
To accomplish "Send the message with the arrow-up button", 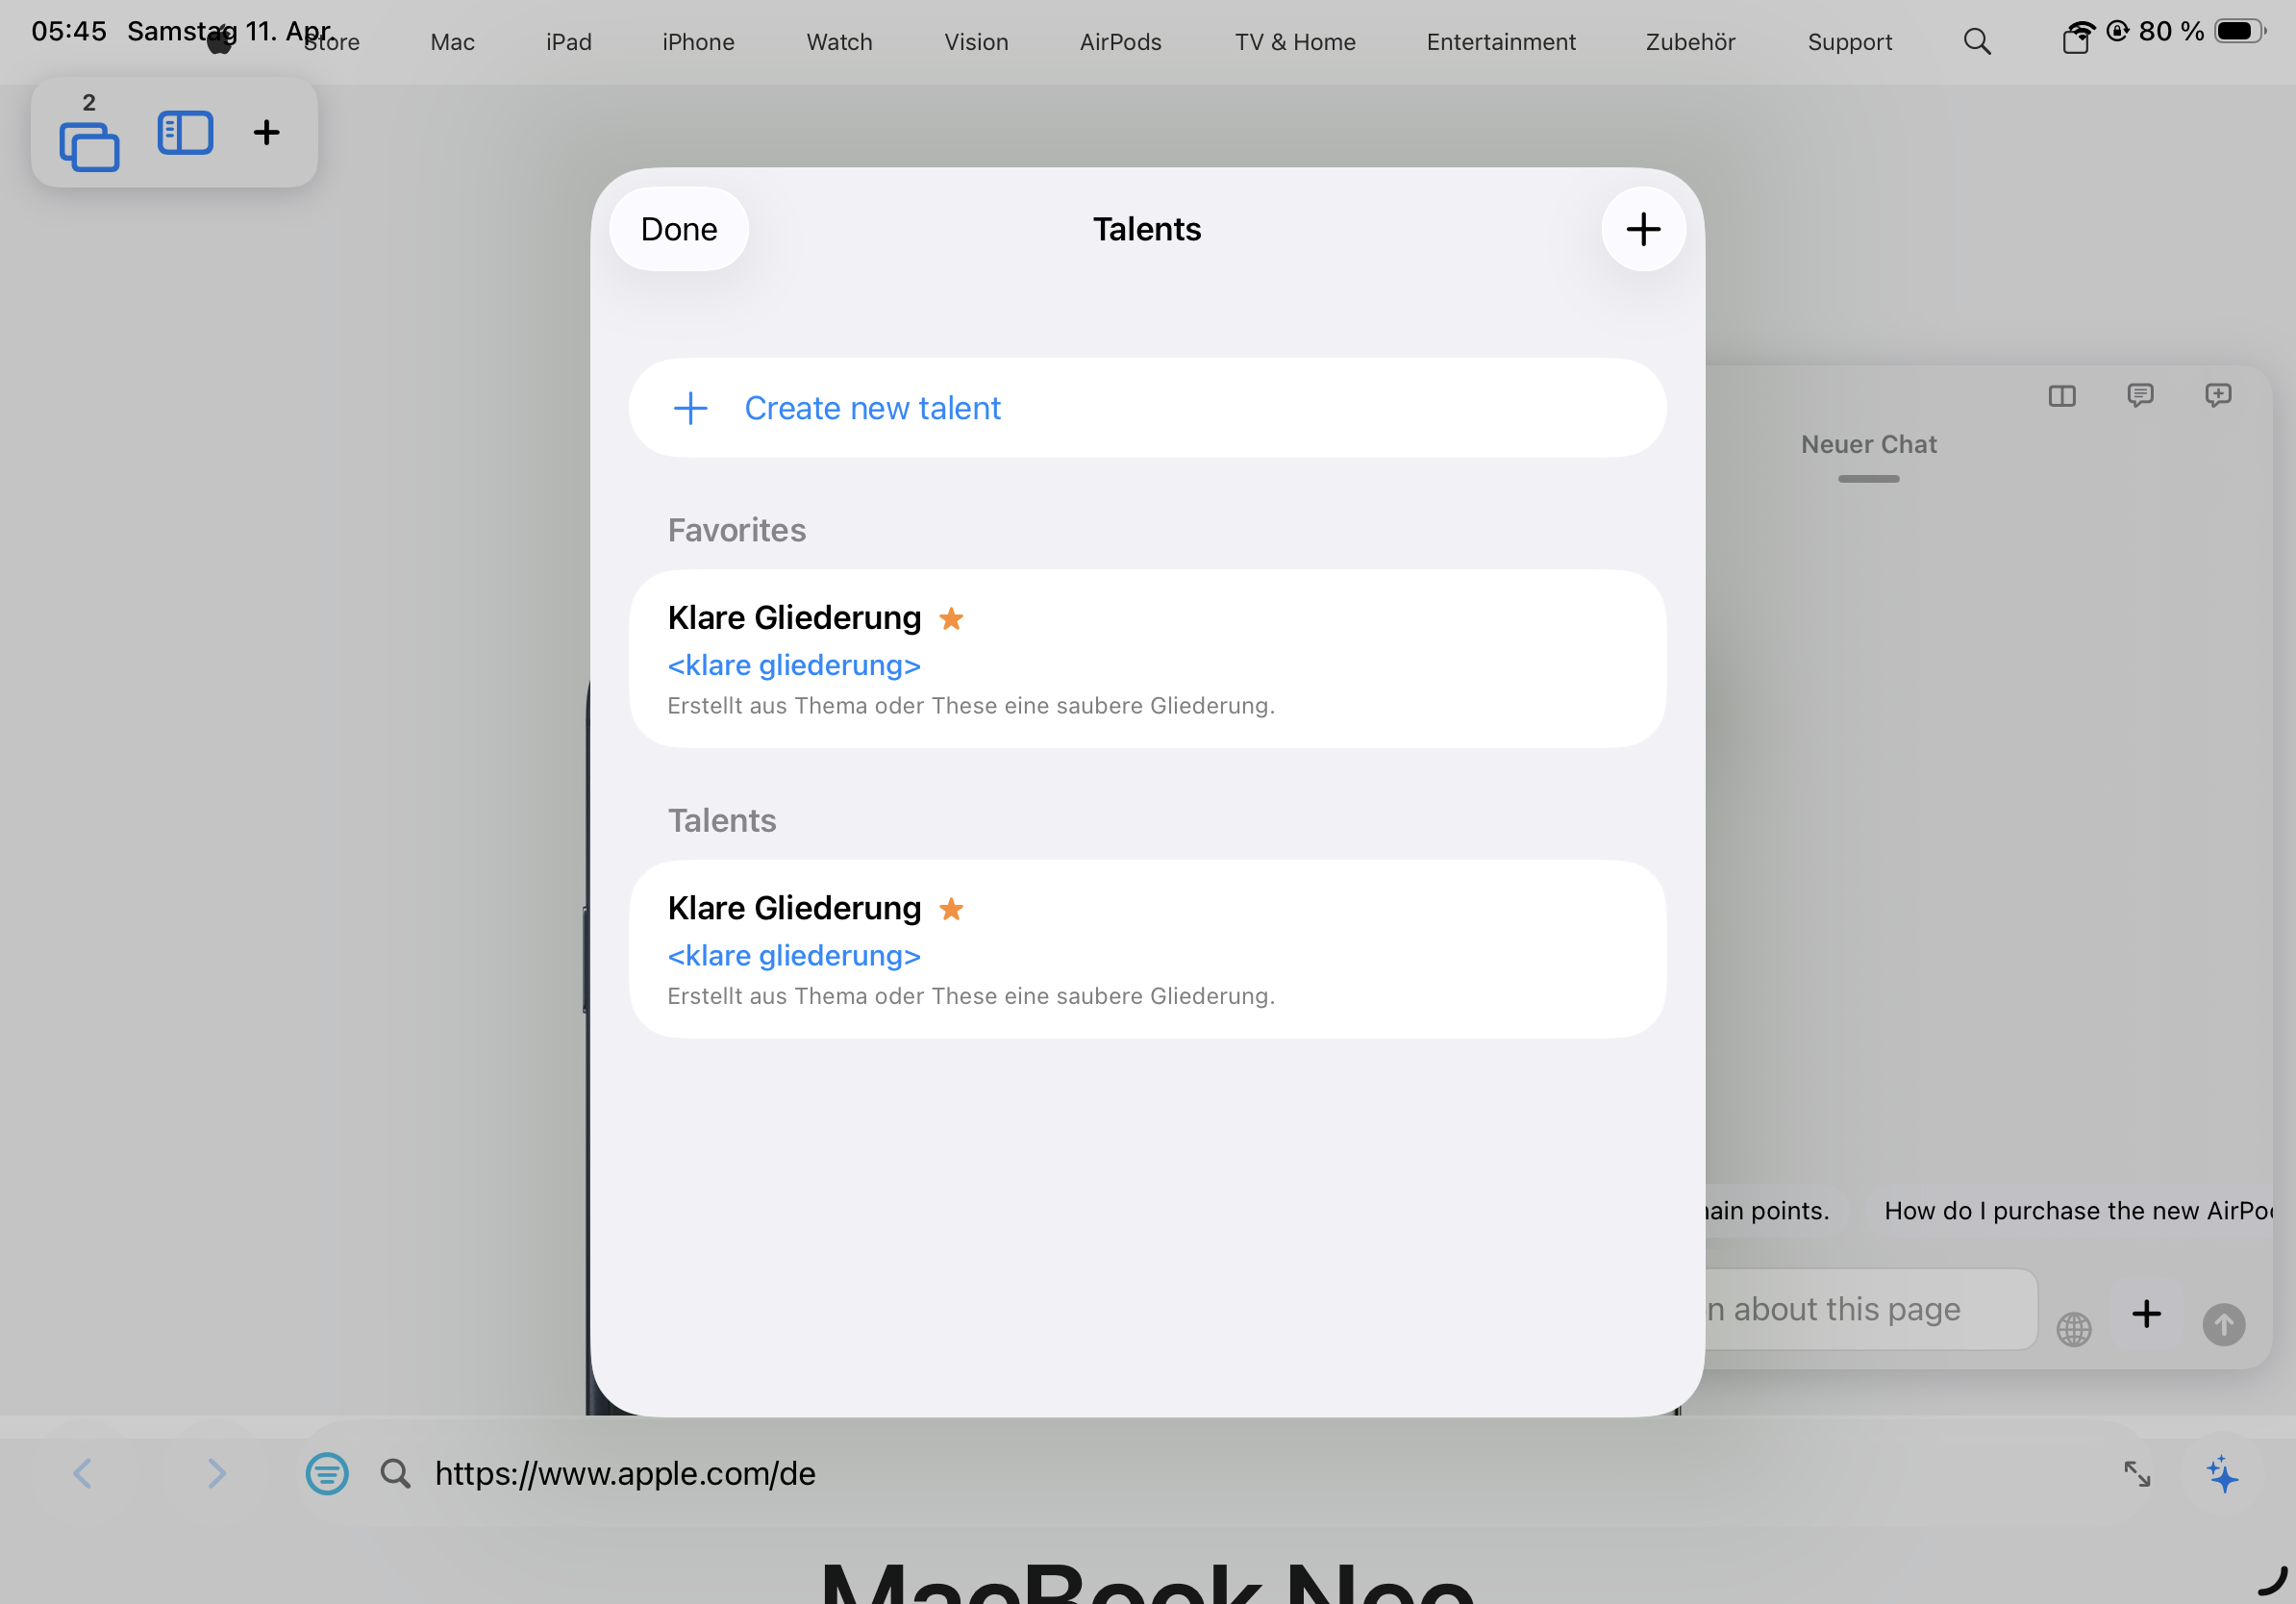I will [x=2224, y=1326].
